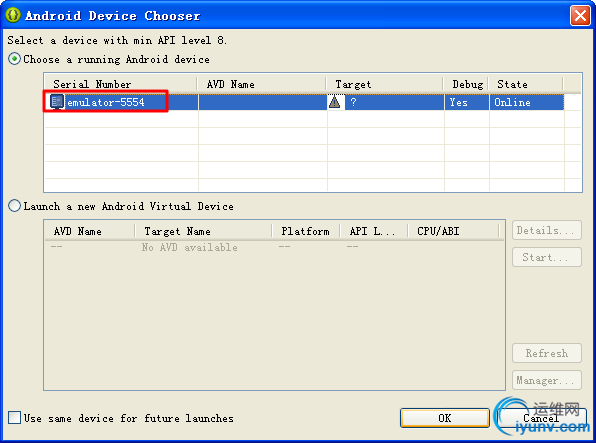Click the Platform column header
596x443 pixels.
(x=306, y=231)
